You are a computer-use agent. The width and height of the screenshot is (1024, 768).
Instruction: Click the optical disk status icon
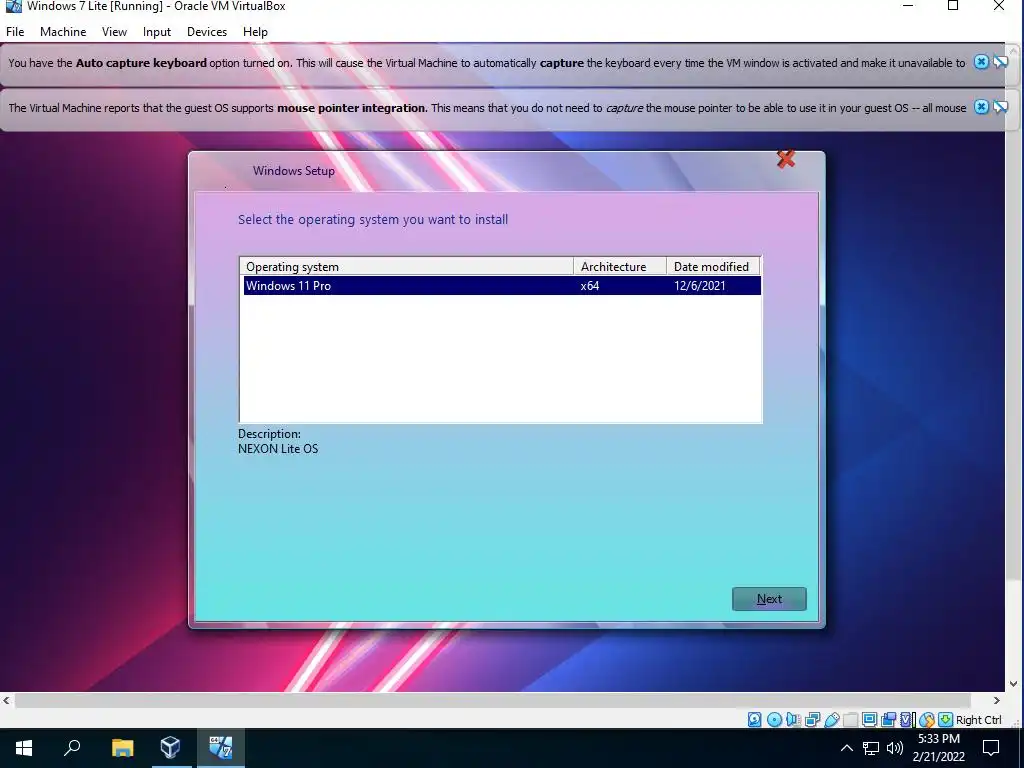774,720
